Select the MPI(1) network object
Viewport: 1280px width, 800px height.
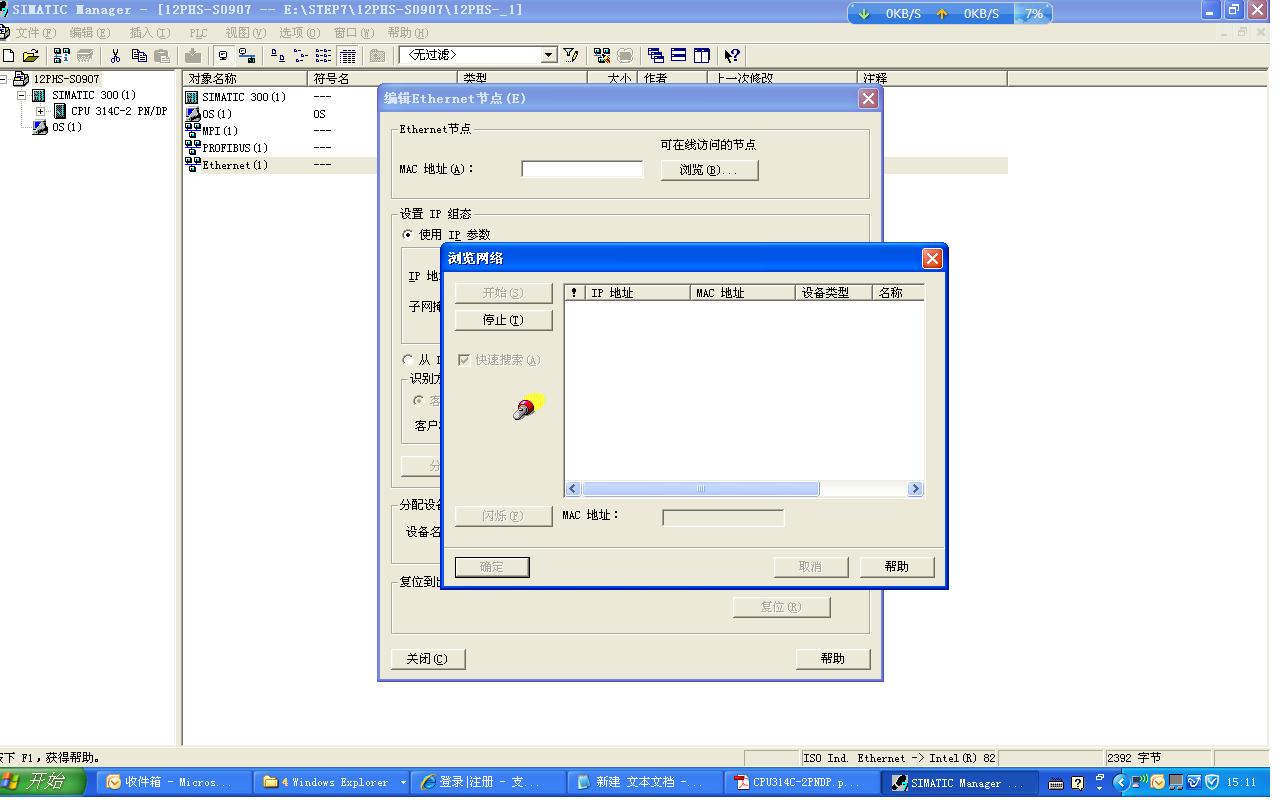pos(219,131)
